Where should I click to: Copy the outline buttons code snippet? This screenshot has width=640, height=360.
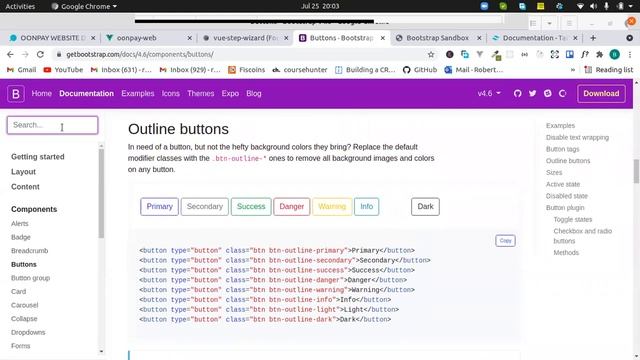coord(505,241)
